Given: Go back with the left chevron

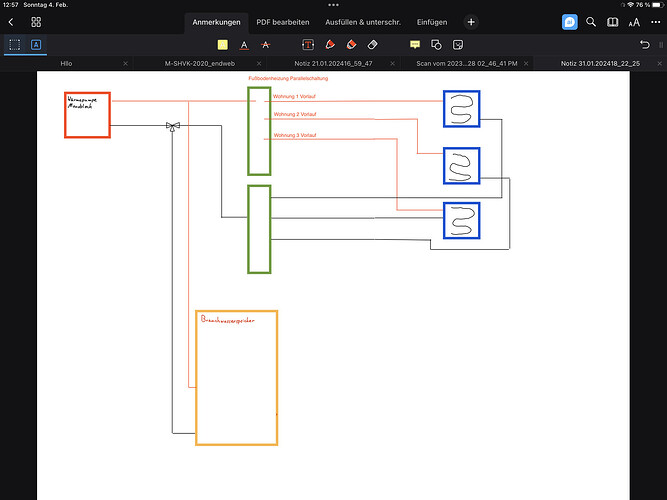Looking at the screenshot, I should [10, 21].
